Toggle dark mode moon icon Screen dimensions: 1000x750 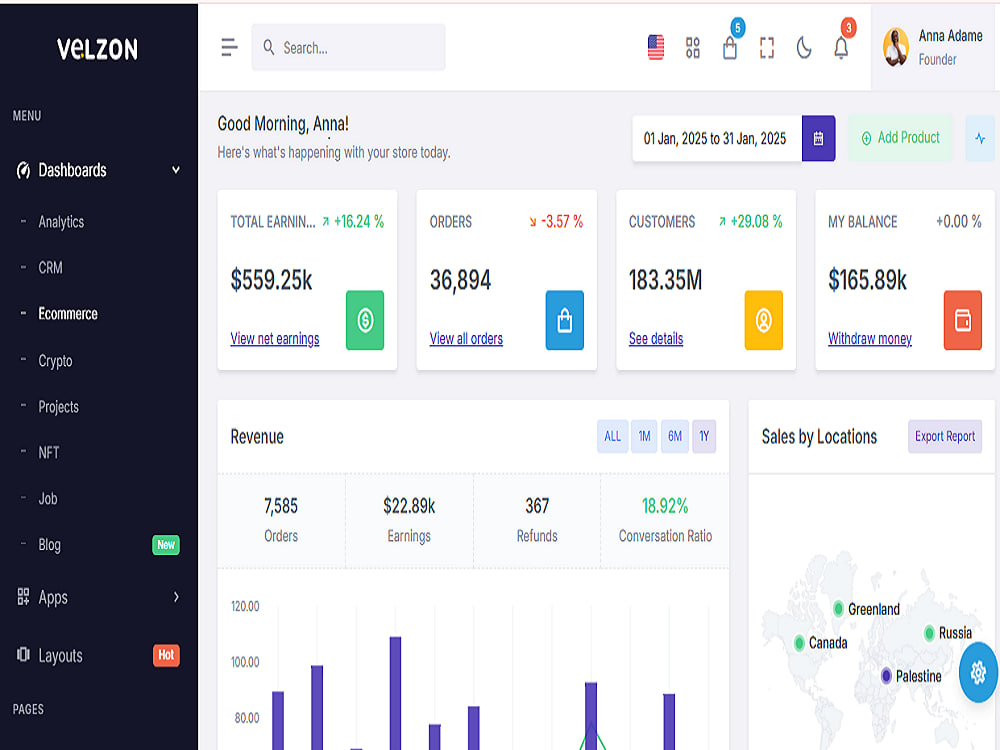coord(804,47)
